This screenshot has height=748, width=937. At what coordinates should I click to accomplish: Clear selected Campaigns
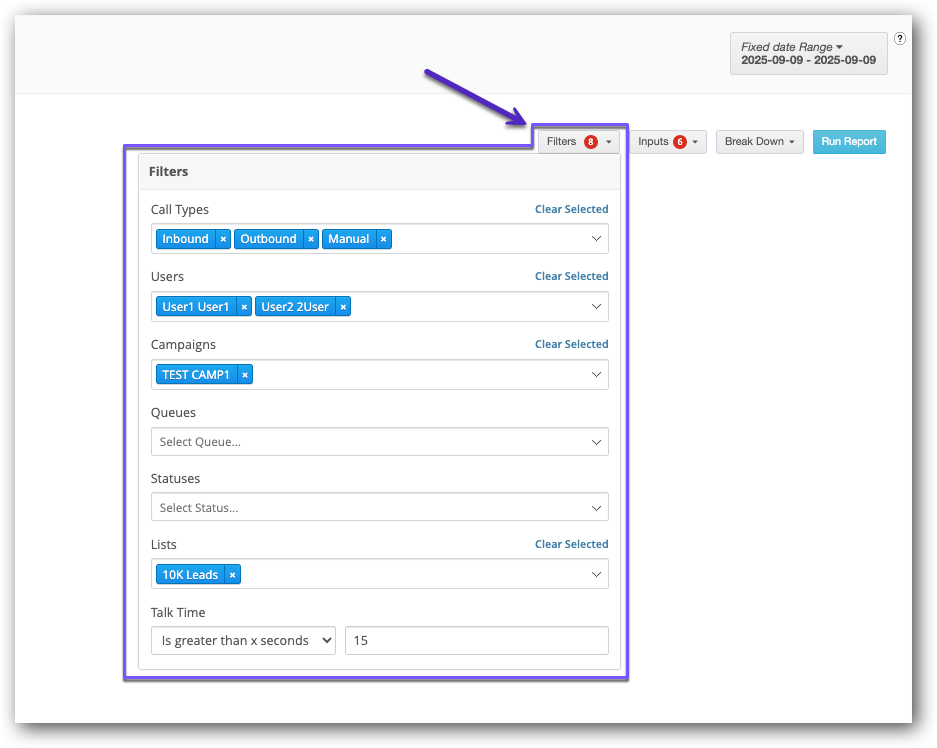click(x=571, y=344)
